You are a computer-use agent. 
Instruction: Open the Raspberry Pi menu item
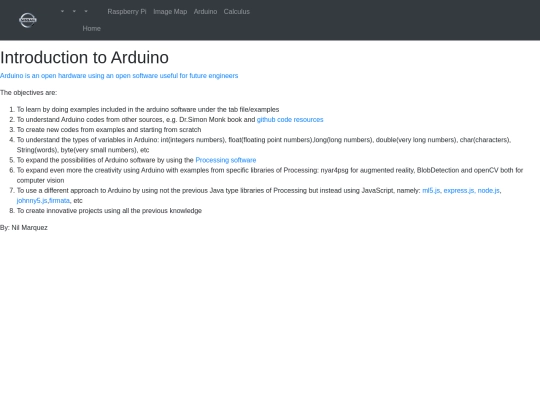(x=127, y=12)
